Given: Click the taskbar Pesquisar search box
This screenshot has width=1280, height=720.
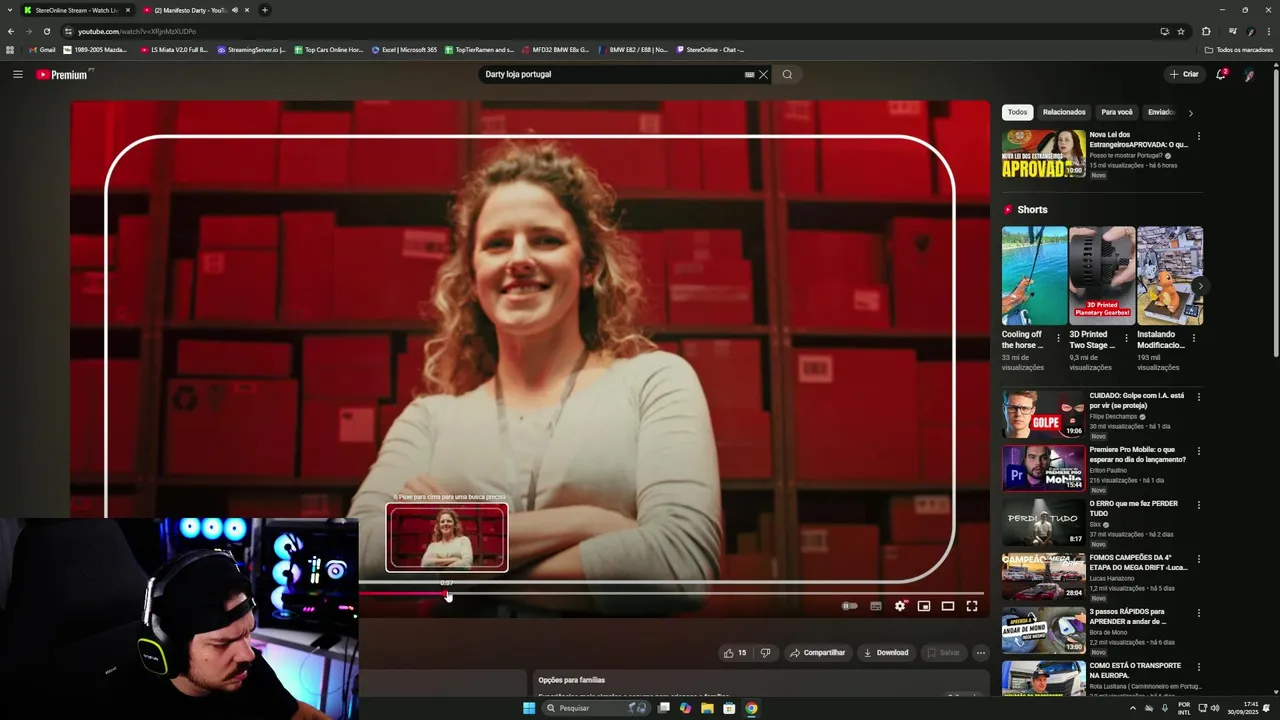Looking at the screenshot, I should 597,708.
